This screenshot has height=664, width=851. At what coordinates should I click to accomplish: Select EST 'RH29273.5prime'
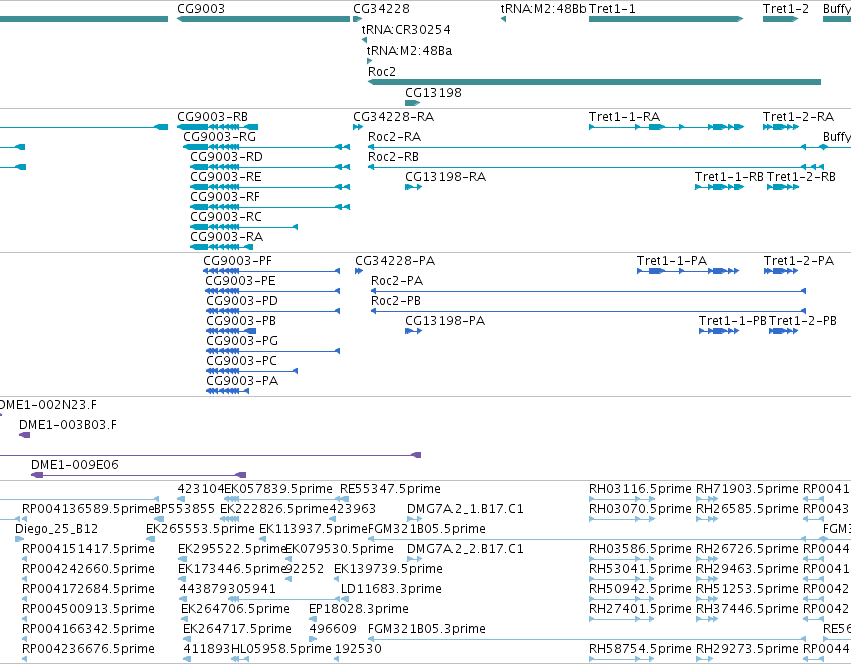click(747, 649)
